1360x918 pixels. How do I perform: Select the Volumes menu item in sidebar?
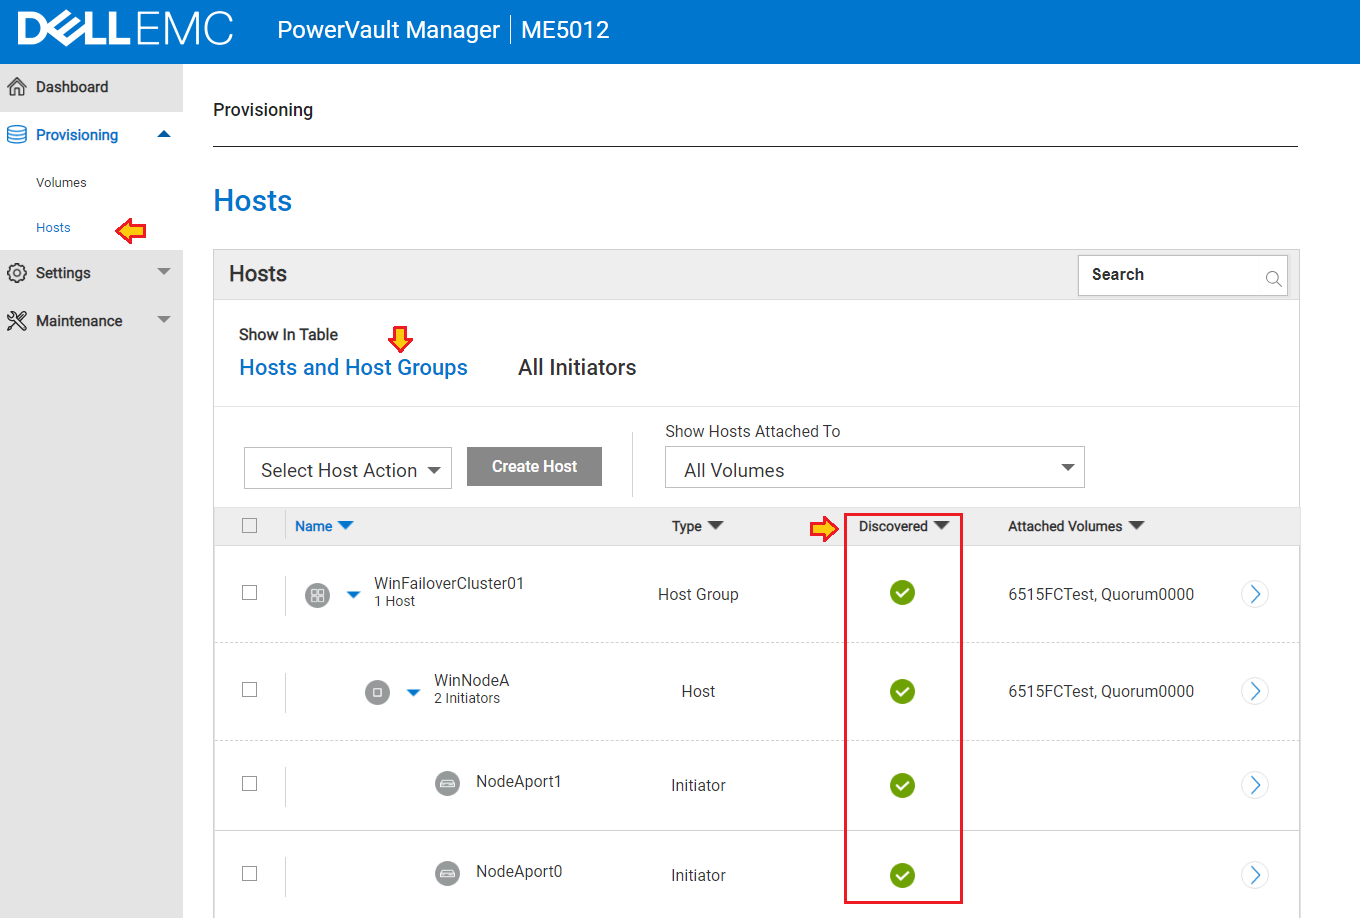(x=61, y=182)
